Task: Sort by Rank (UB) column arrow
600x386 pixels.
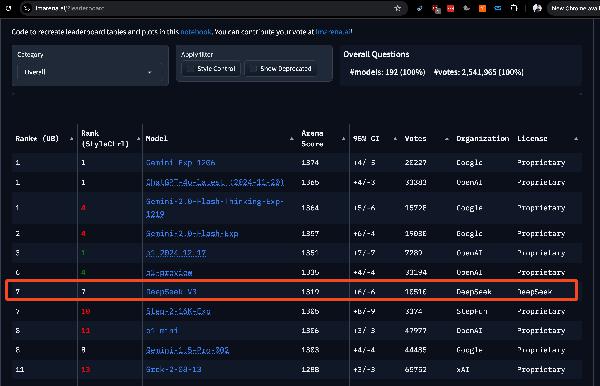Action: coord(72,138)
